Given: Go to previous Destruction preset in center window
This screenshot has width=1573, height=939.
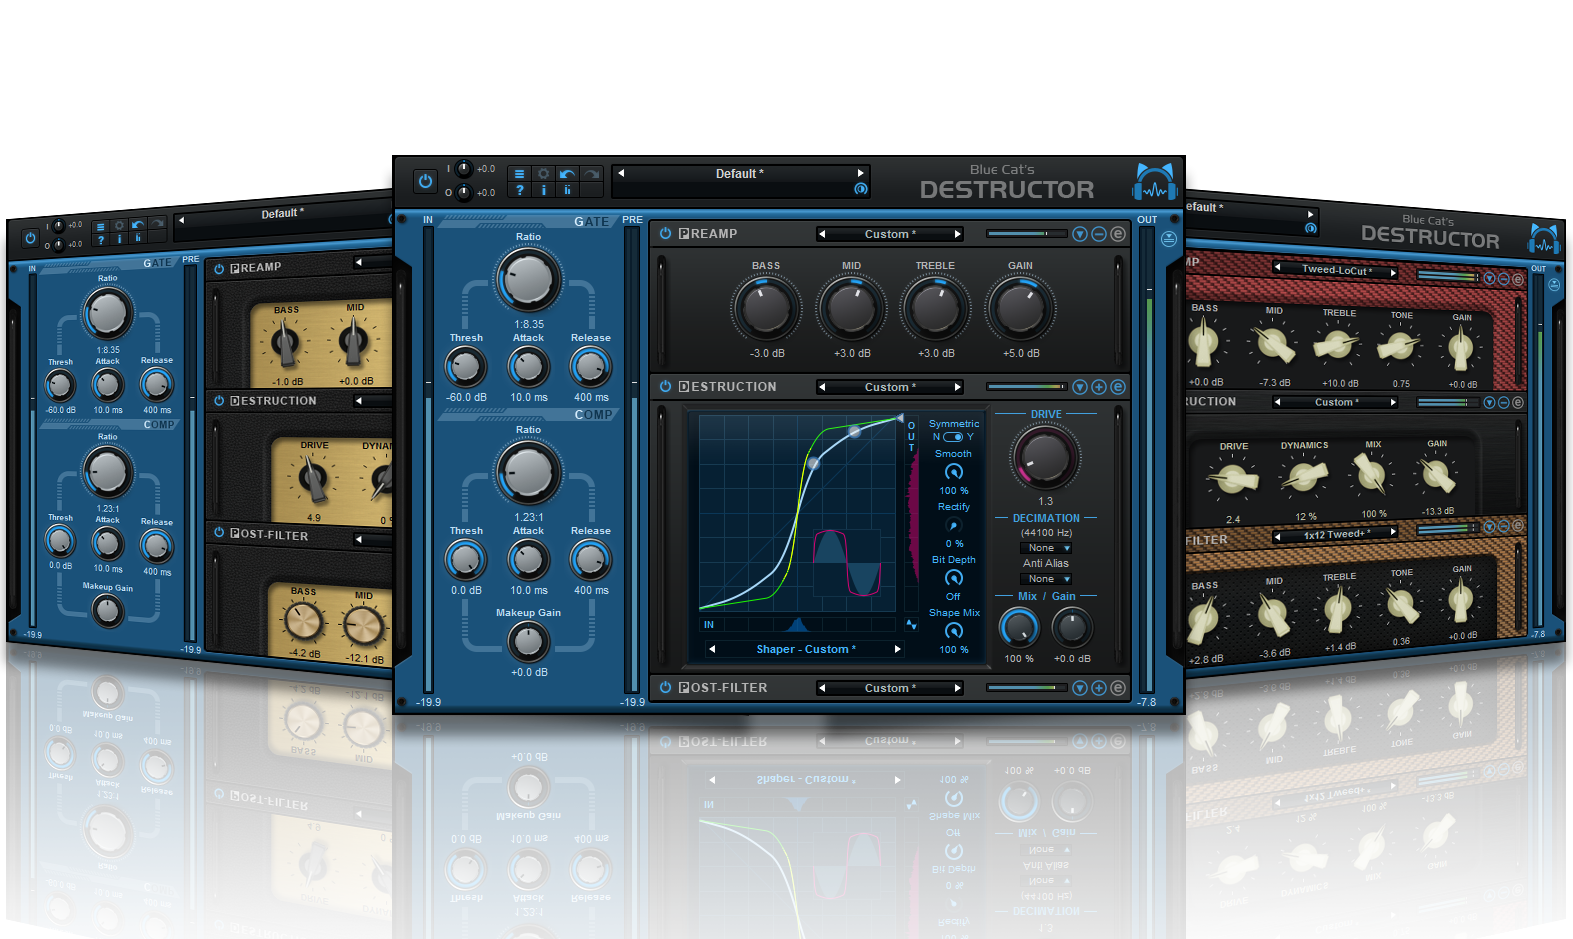Looking at the screenshot, I should coord(822,387).
